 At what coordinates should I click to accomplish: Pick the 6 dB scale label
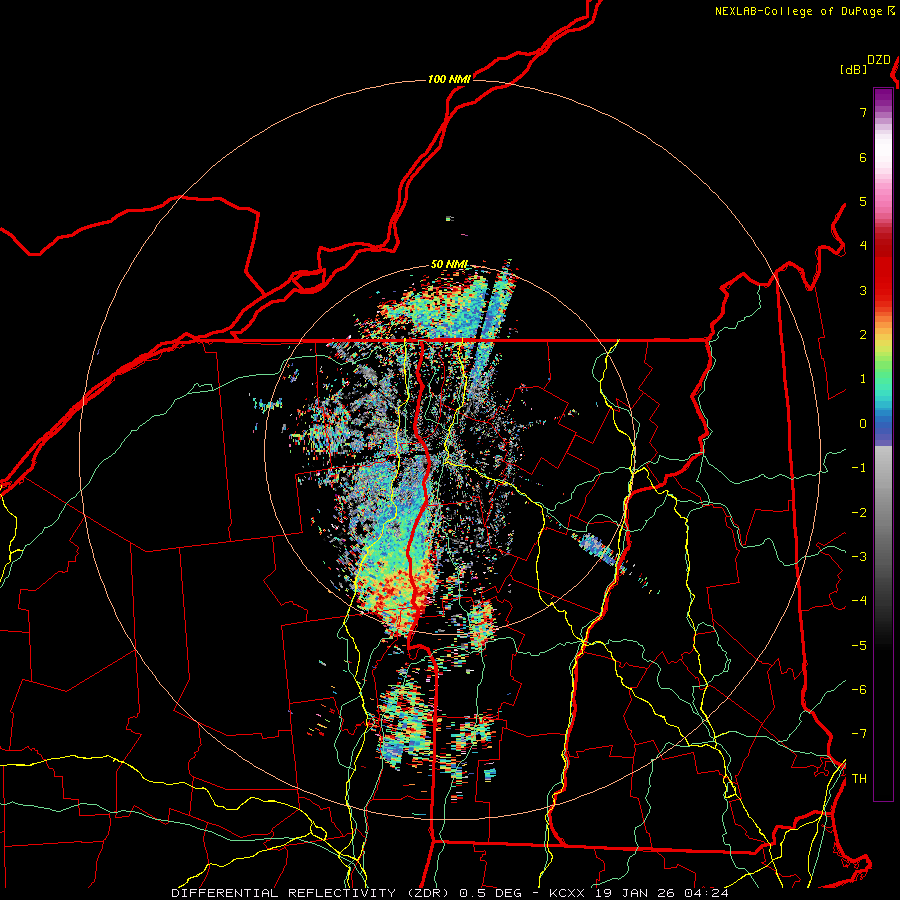tap(863, 157)
